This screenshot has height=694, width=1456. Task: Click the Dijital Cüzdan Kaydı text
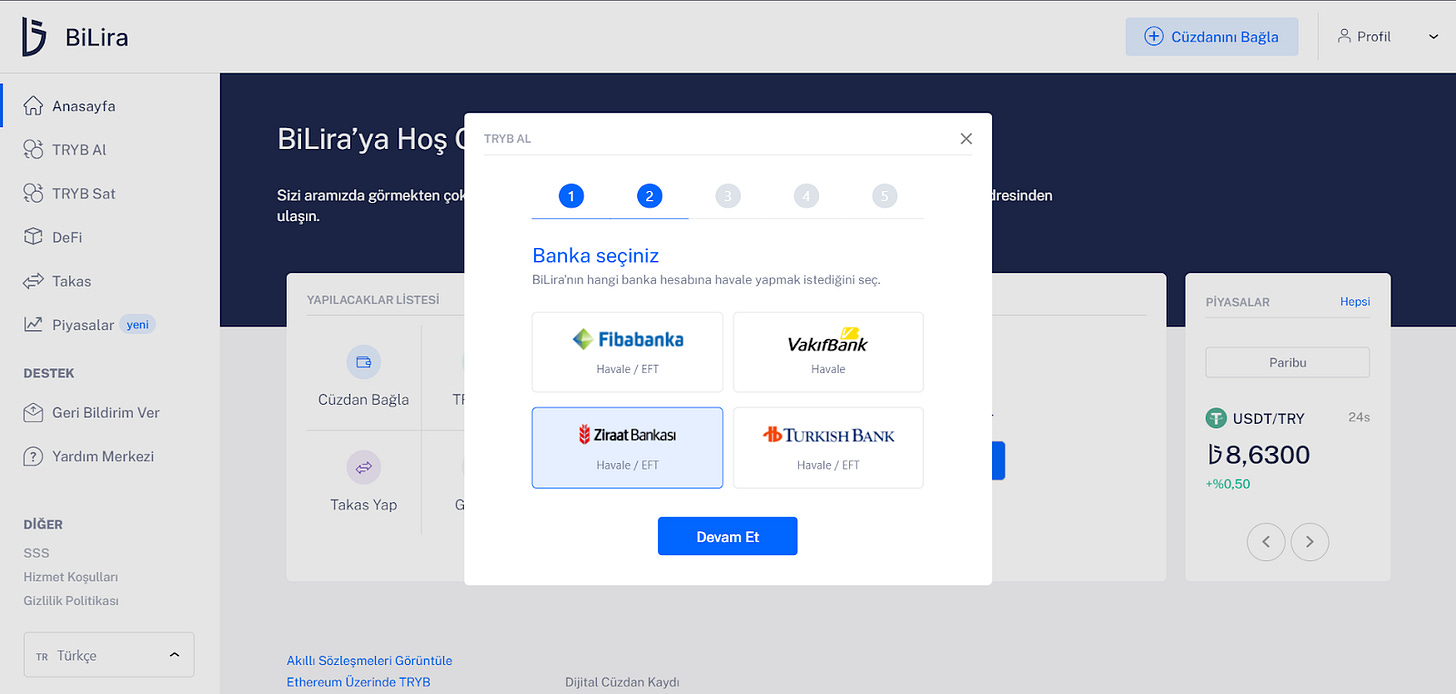pos(622,682)
